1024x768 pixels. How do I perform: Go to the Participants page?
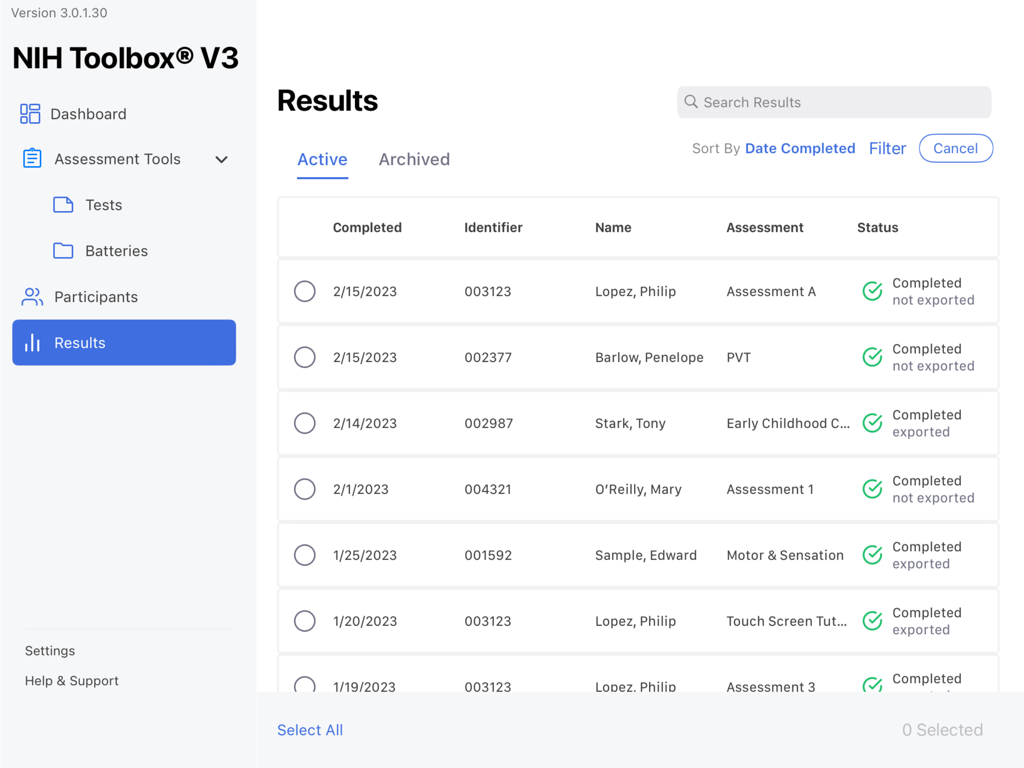[96, 297]
